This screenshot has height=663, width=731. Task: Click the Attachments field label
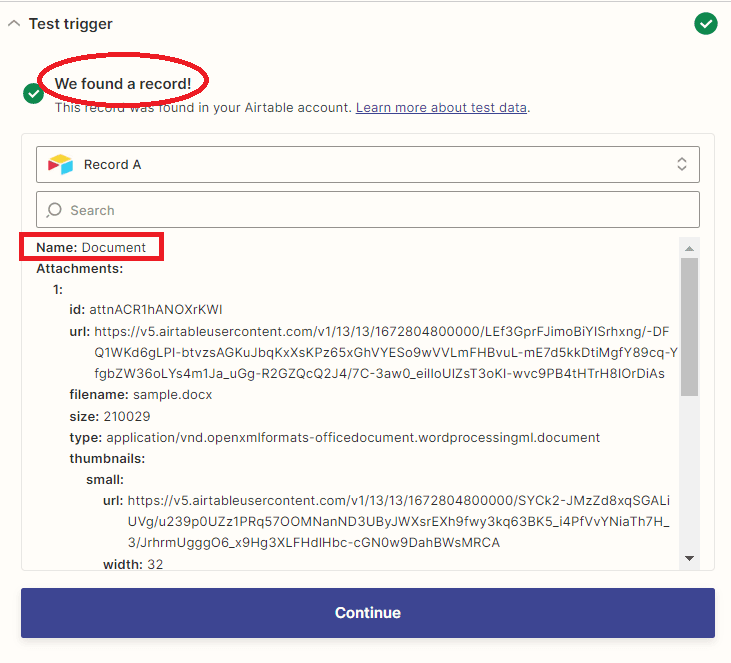(80, 268)
